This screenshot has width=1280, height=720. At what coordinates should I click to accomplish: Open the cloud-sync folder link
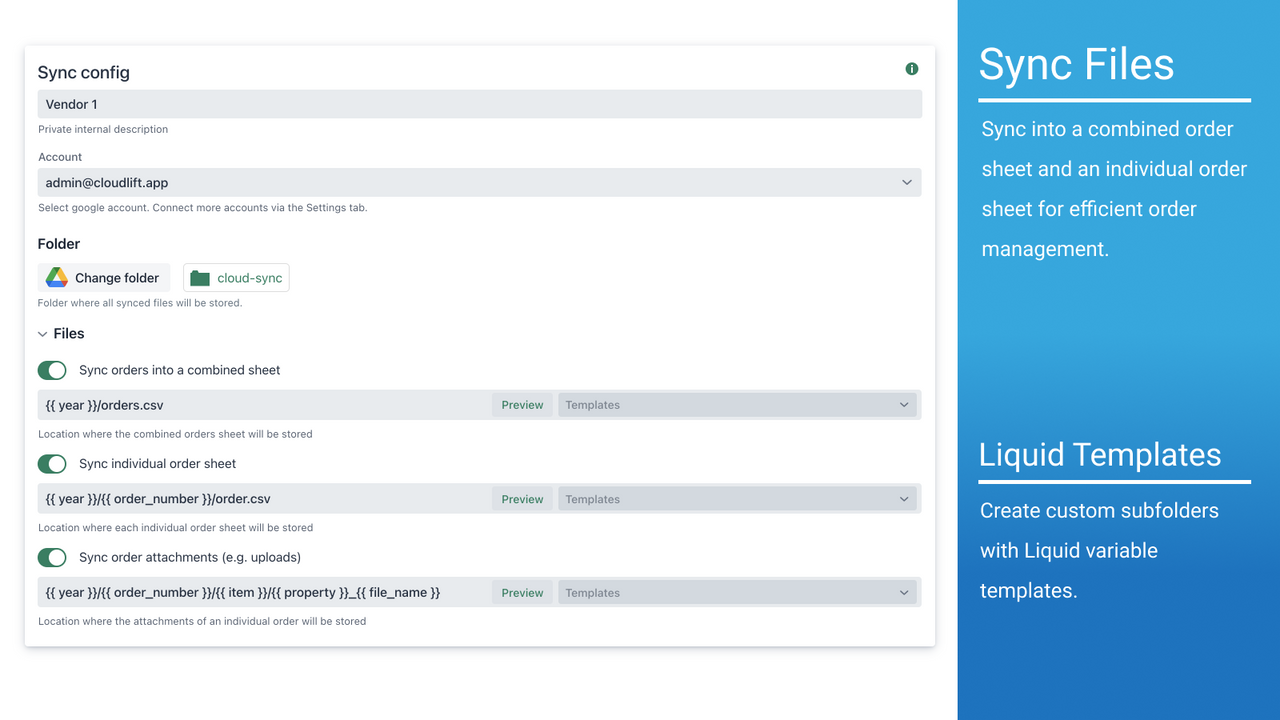point(236,278)
